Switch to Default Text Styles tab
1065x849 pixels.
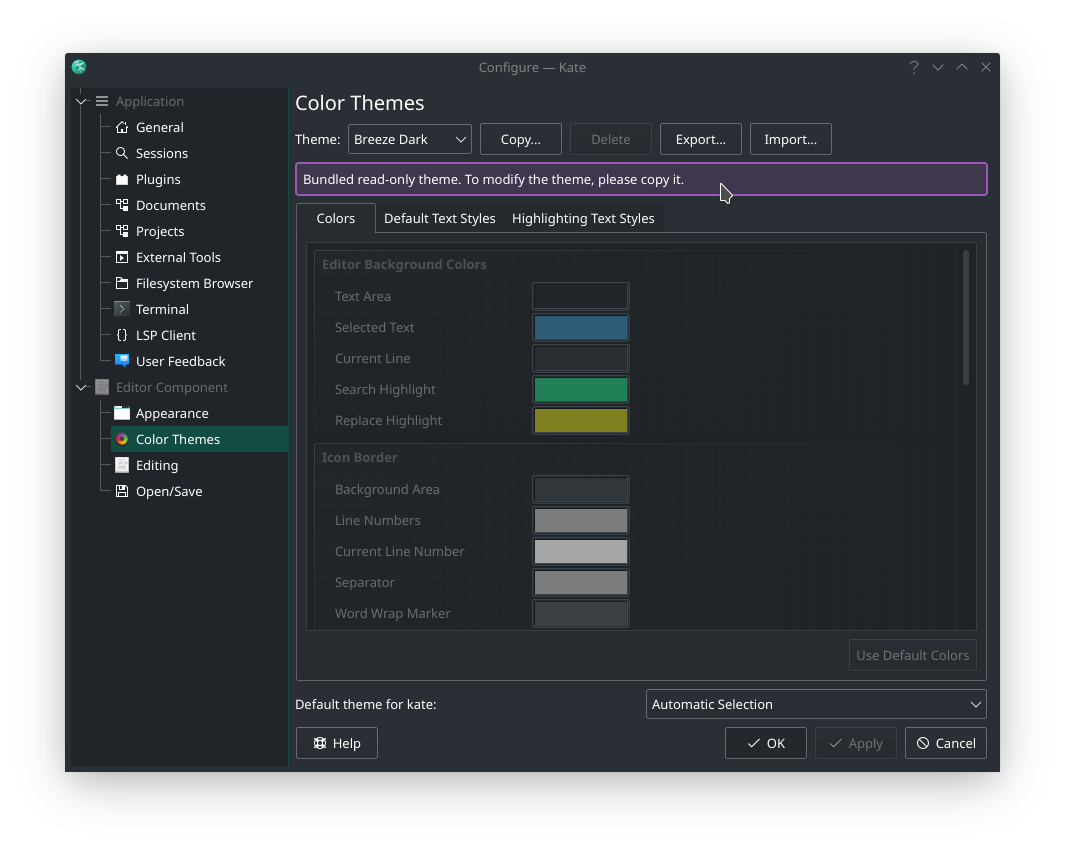click(x=439, y=218)
